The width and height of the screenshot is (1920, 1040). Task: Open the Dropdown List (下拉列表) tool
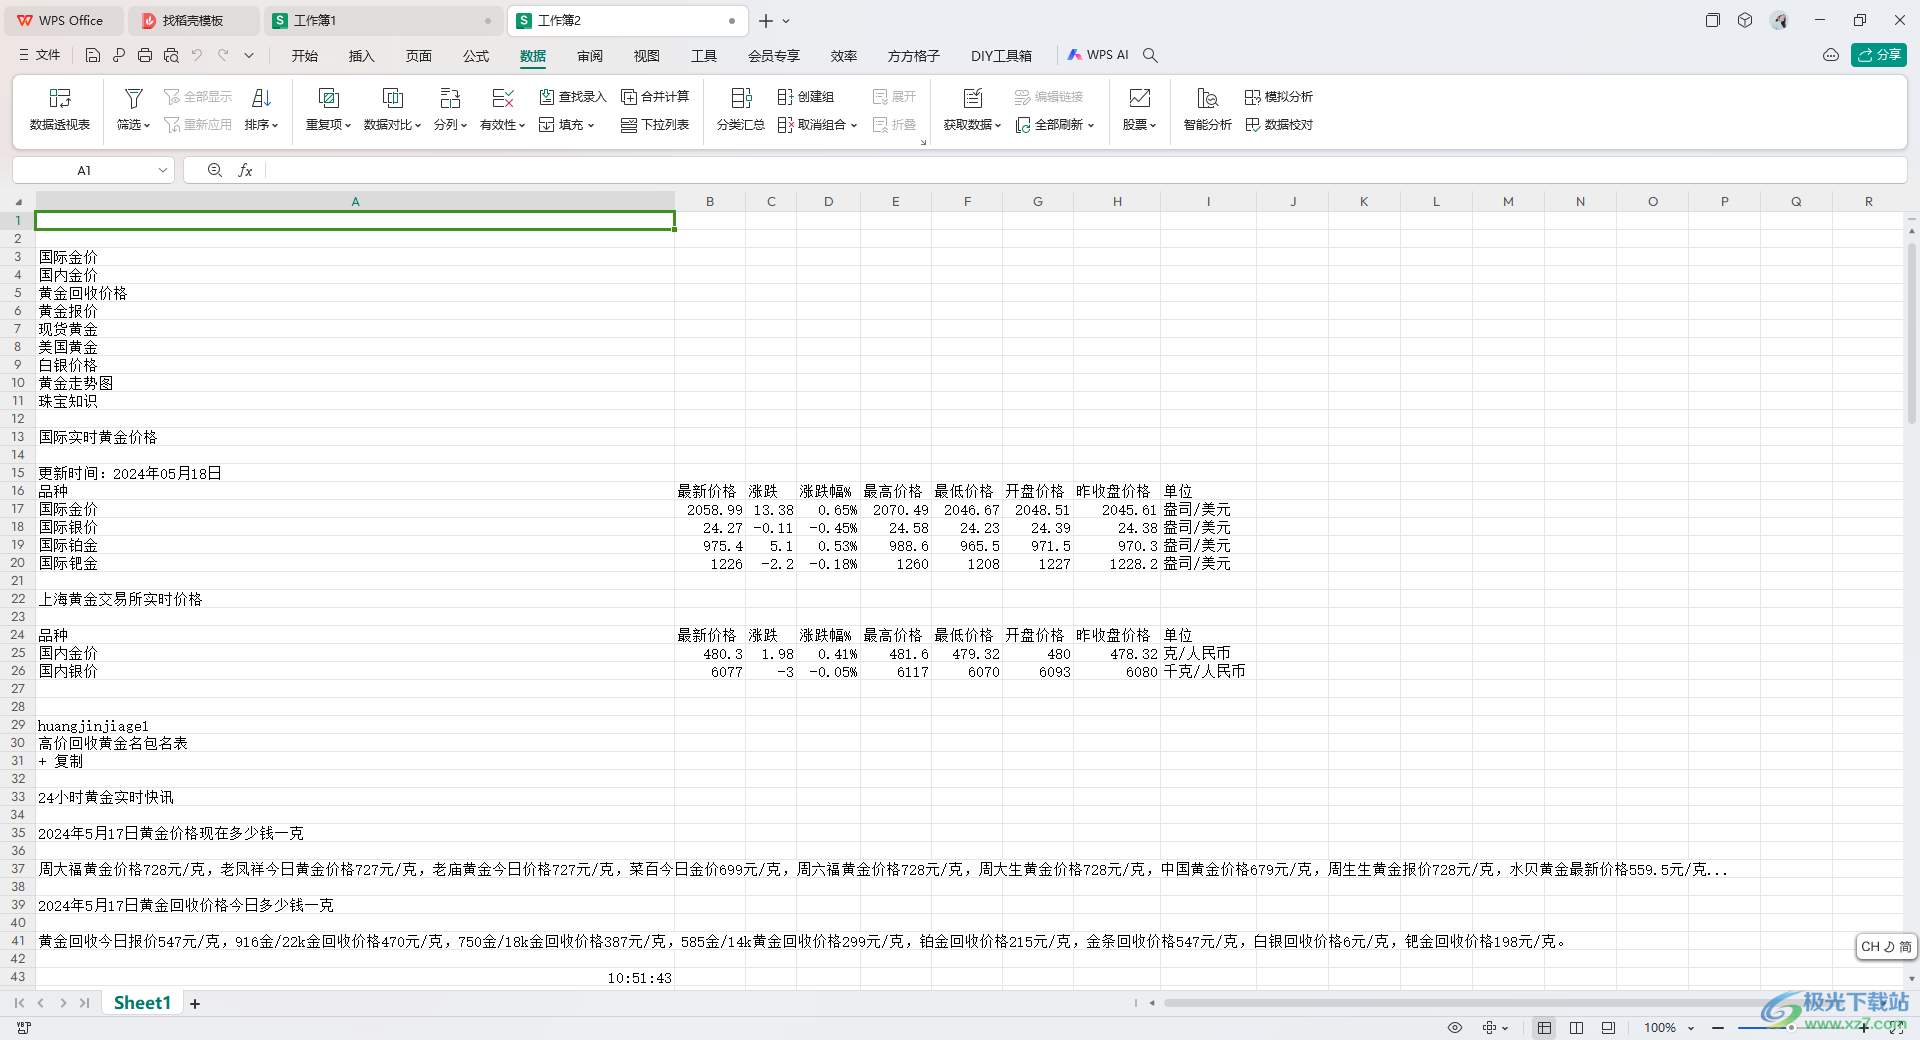click(x=655, y=125)
